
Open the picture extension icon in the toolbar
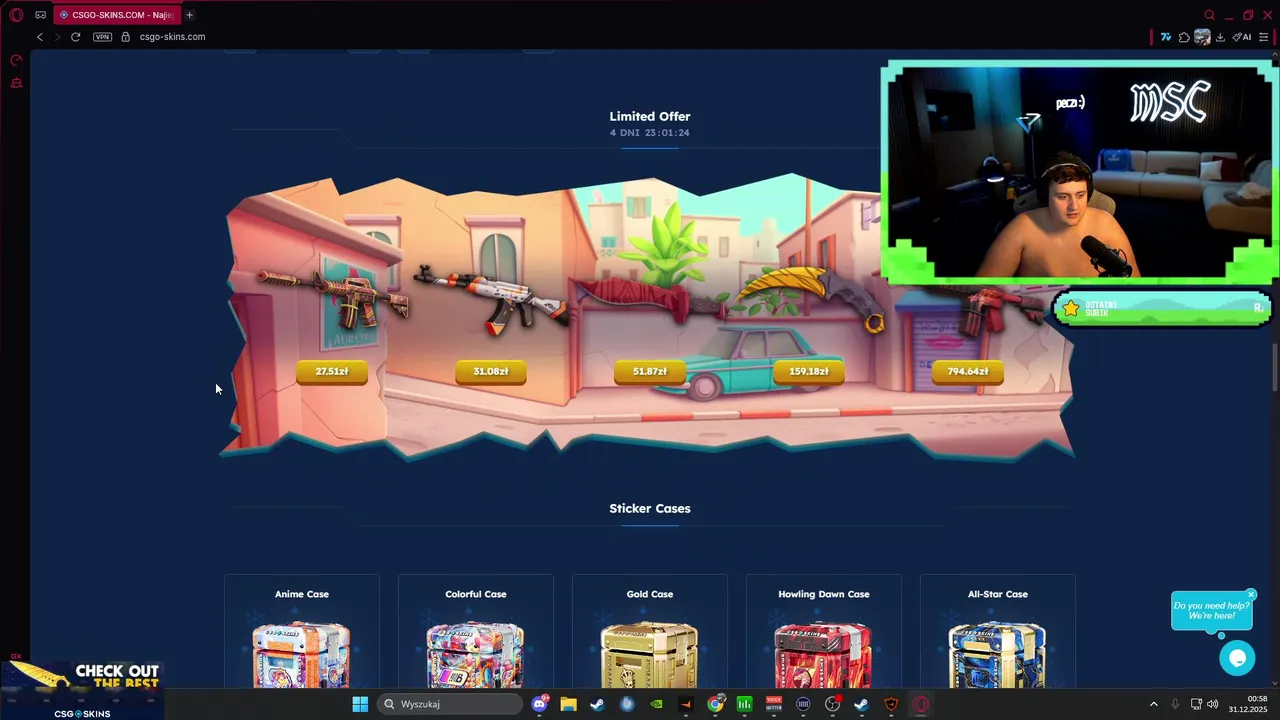click(x=1202, y=37)
